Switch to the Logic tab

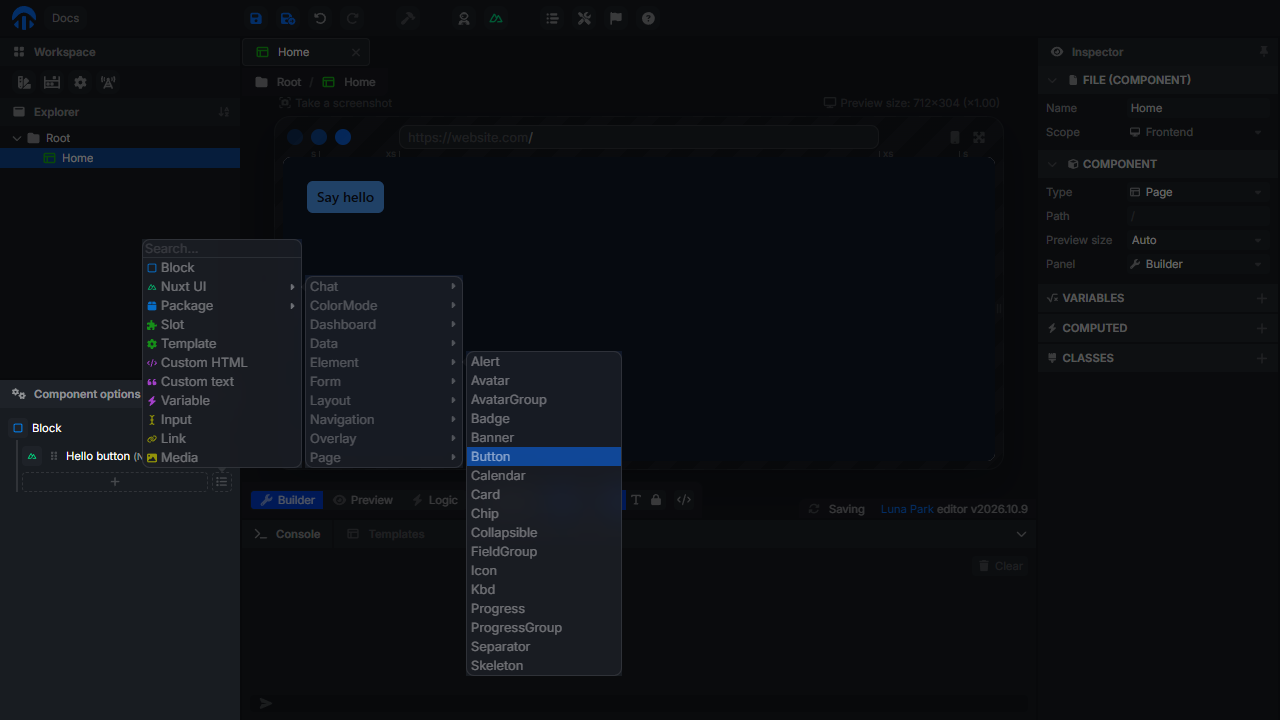tap(434, 500)
